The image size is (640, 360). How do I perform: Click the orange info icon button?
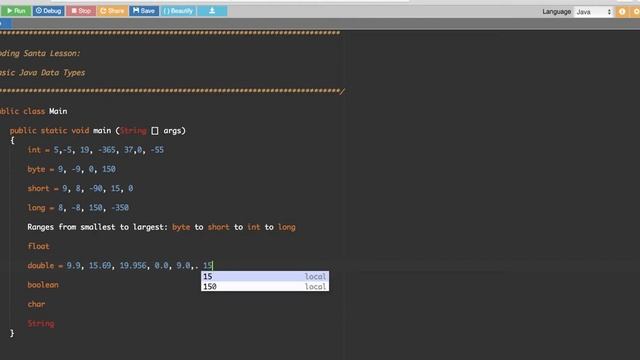coord(622,12)
